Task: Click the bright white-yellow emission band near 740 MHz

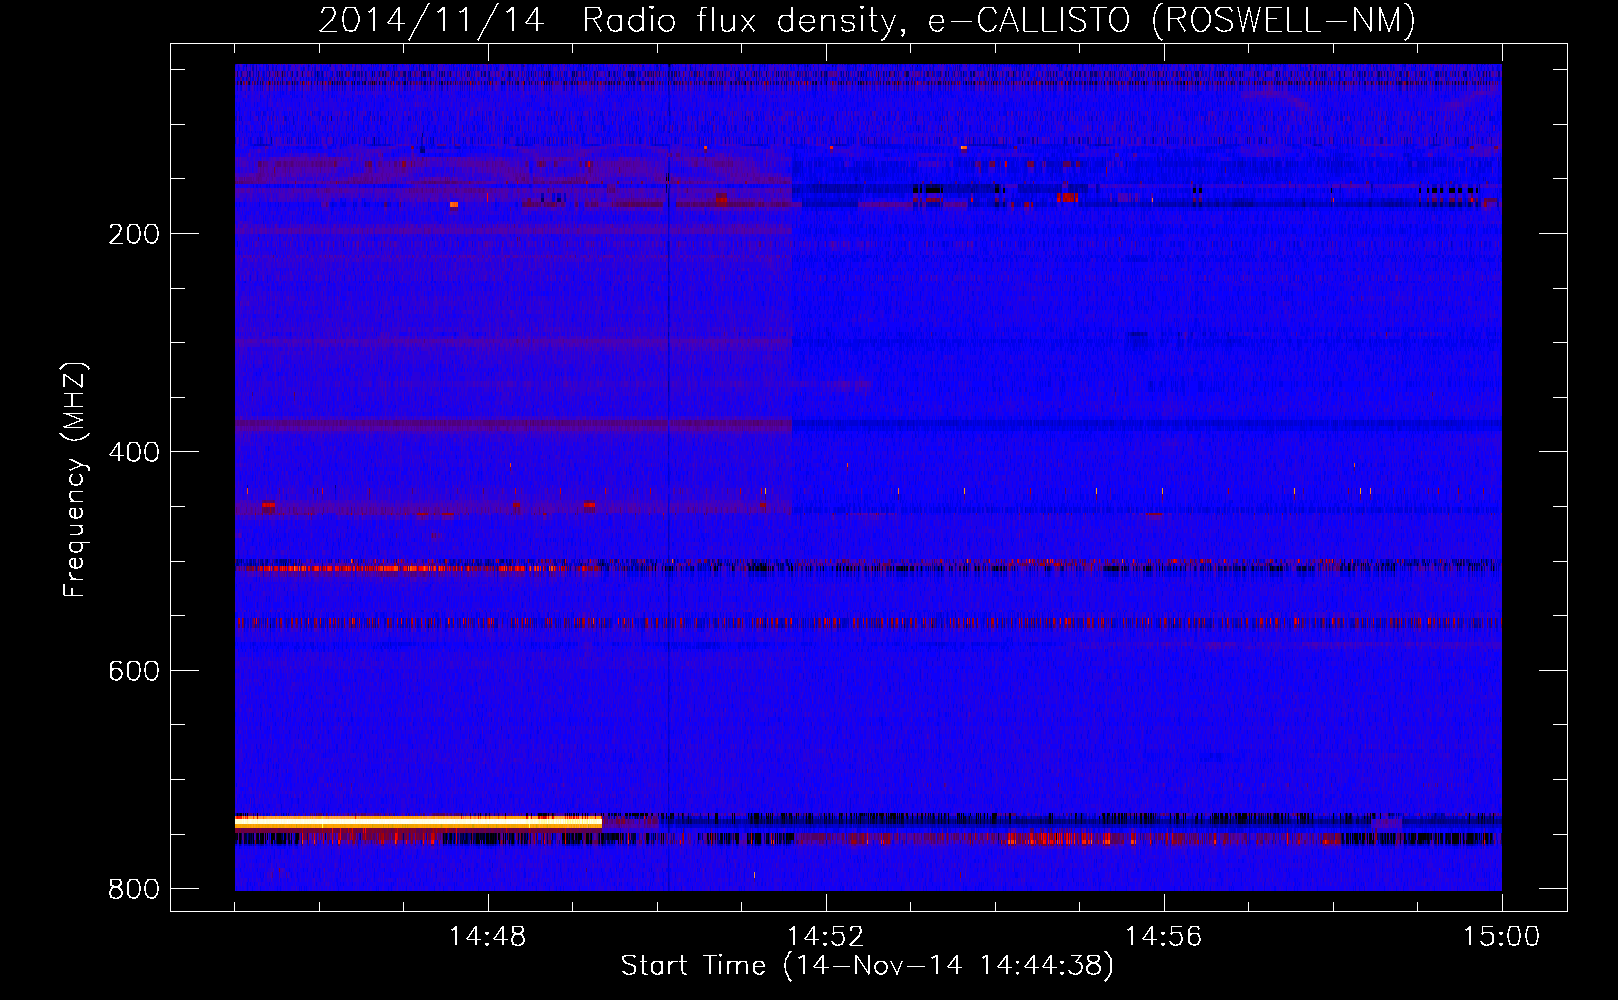Action: click(x=418, y=821)
